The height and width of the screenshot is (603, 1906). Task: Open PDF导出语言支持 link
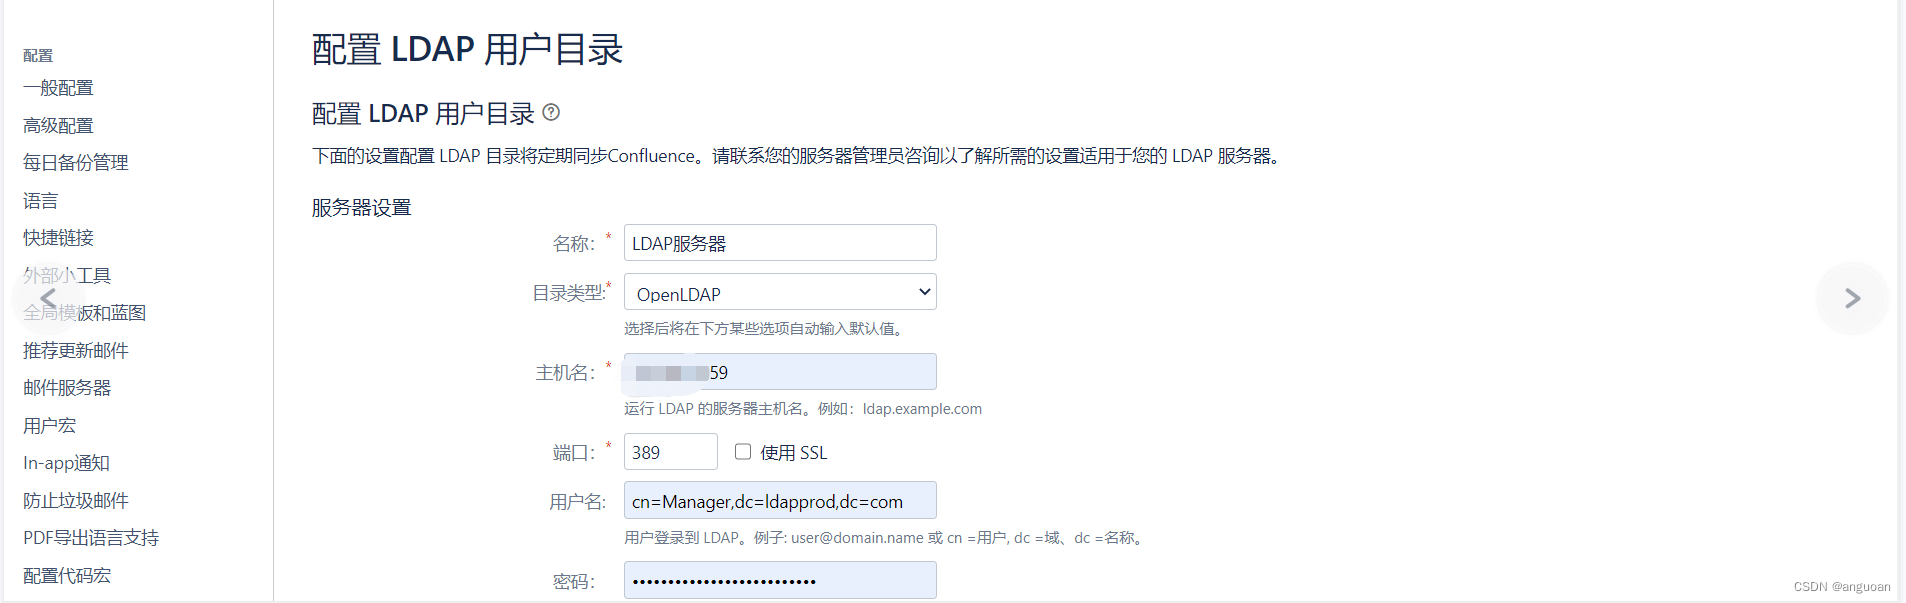(91, 538)
